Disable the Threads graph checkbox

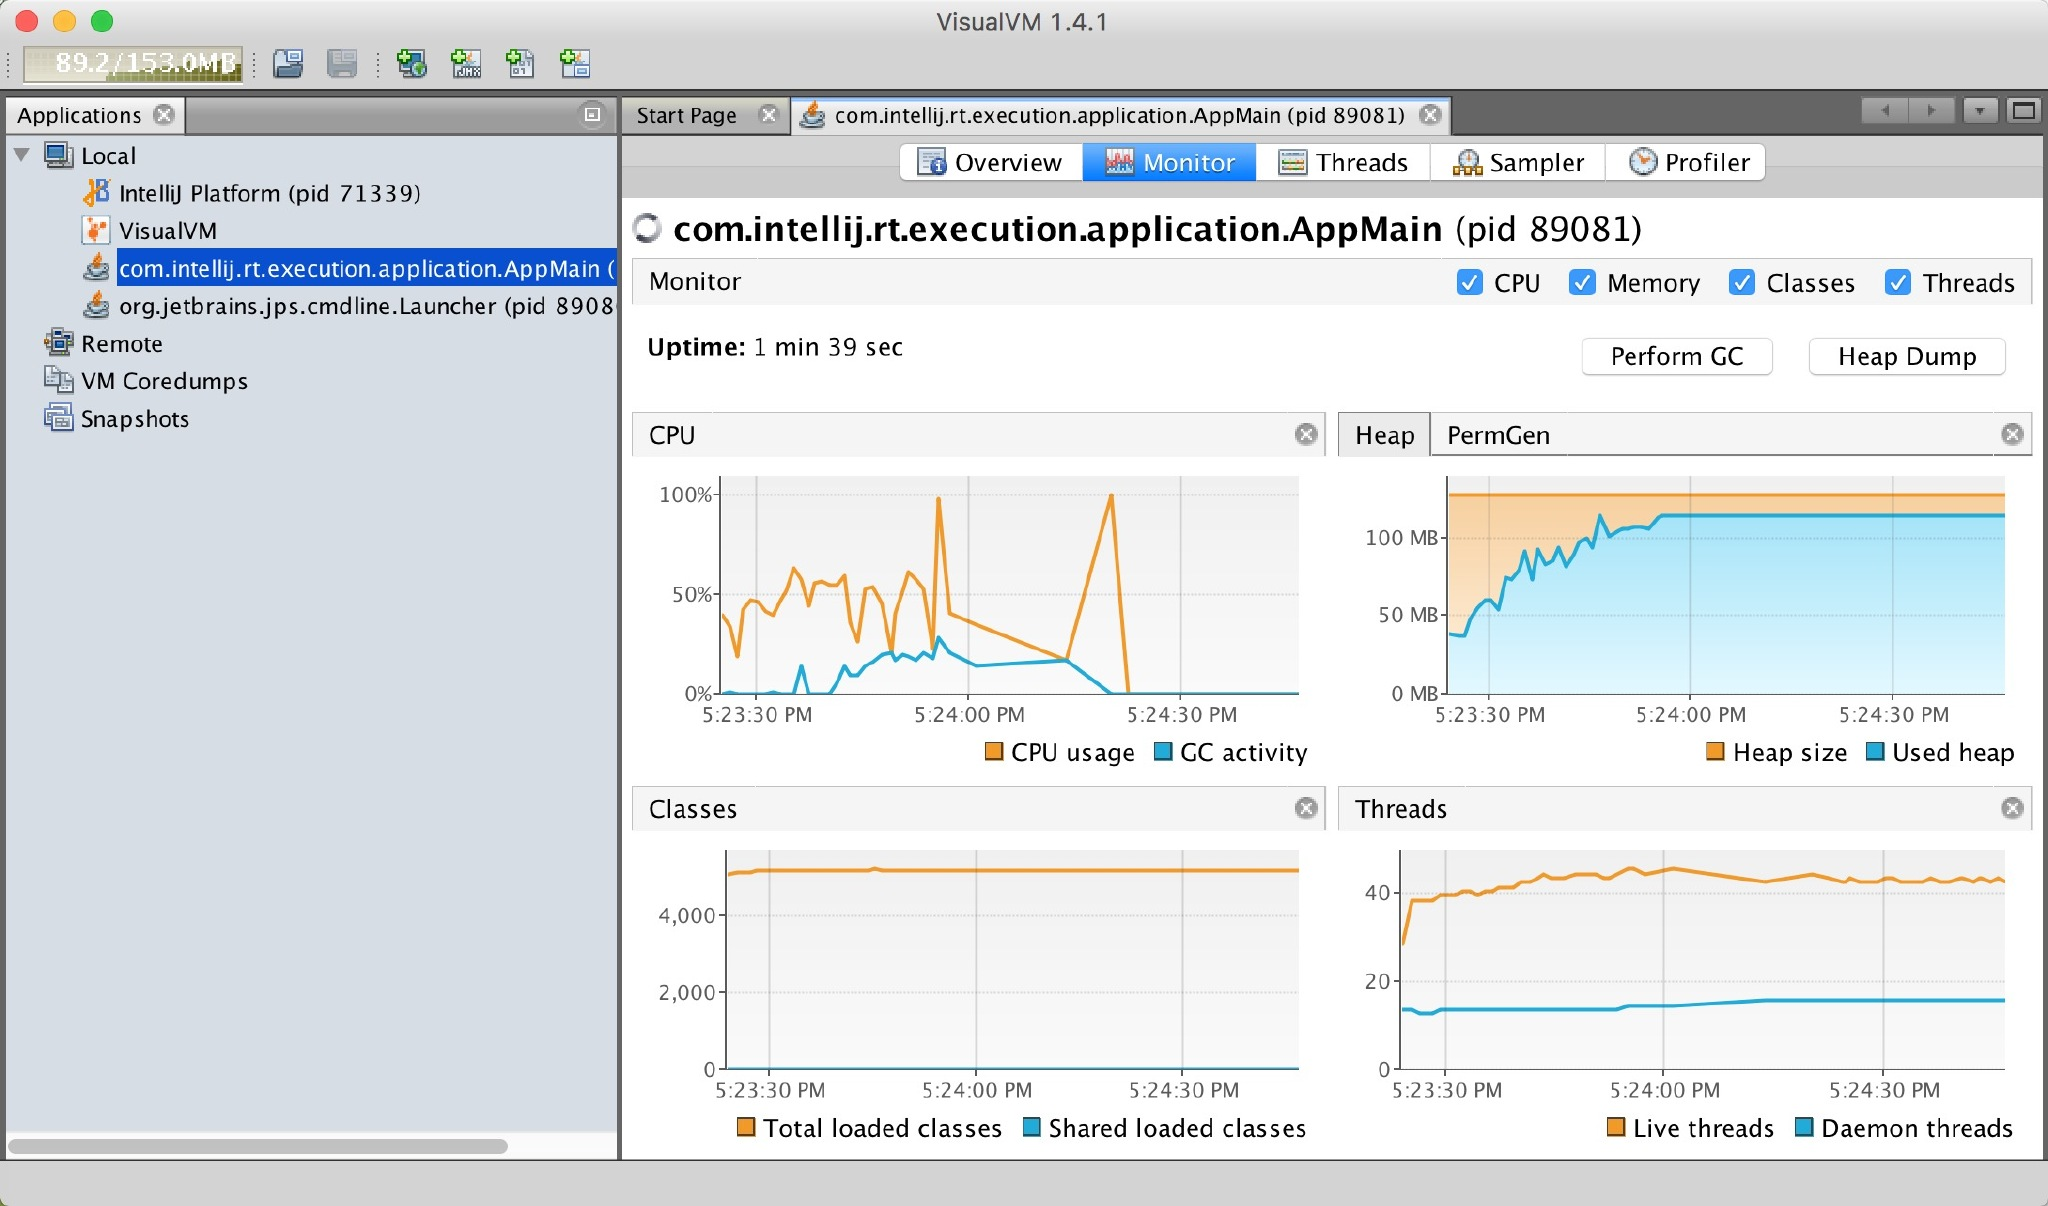click(1897, 283)
